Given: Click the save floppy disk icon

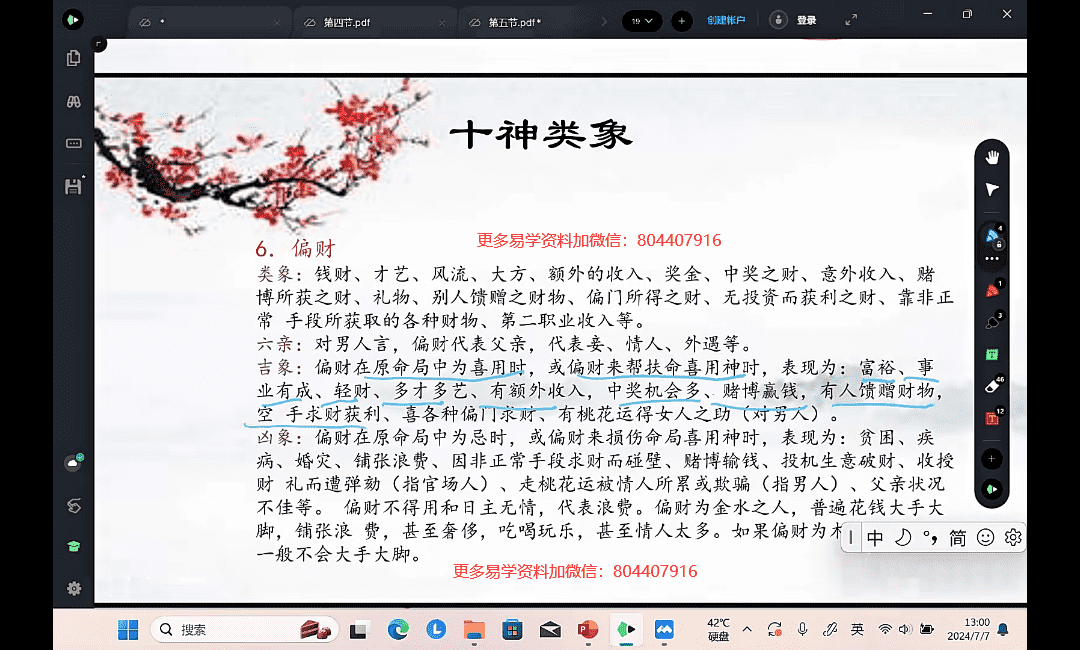Looking at the screenshot, I should (x=73, y=186).
